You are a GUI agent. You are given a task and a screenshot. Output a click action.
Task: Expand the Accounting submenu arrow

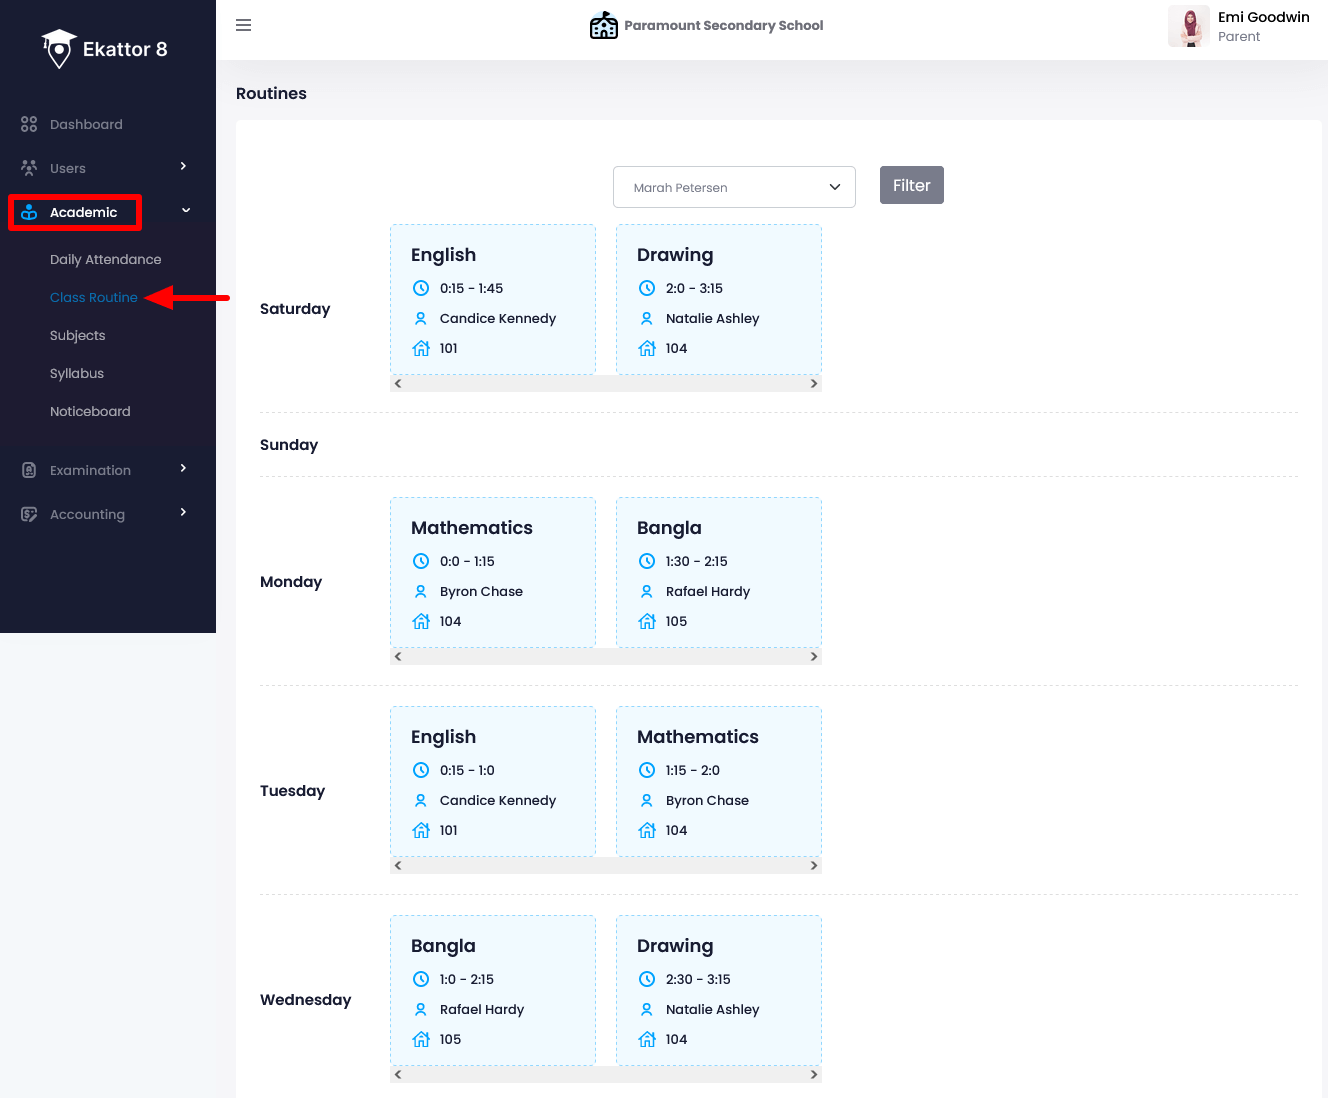(183, 512)
